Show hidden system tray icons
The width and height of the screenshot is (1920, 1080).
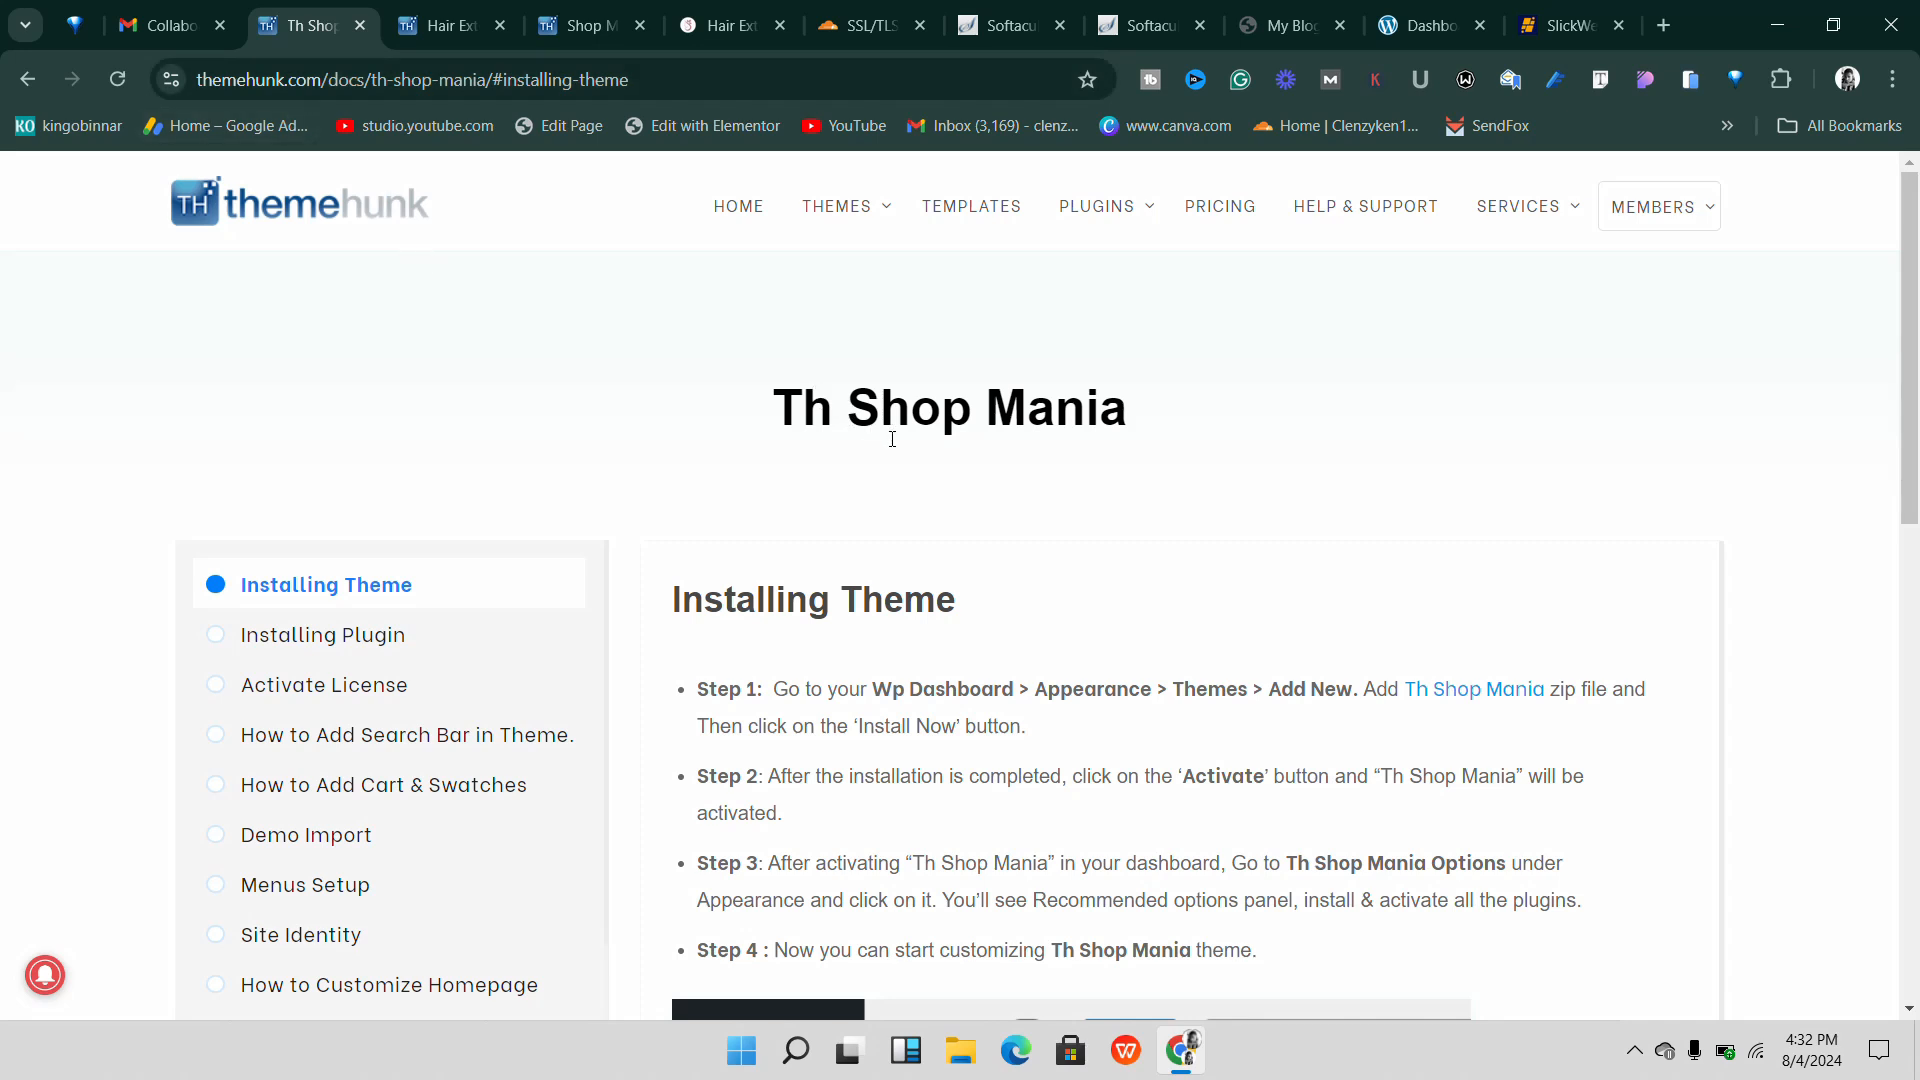[x=1634, y=1051]
